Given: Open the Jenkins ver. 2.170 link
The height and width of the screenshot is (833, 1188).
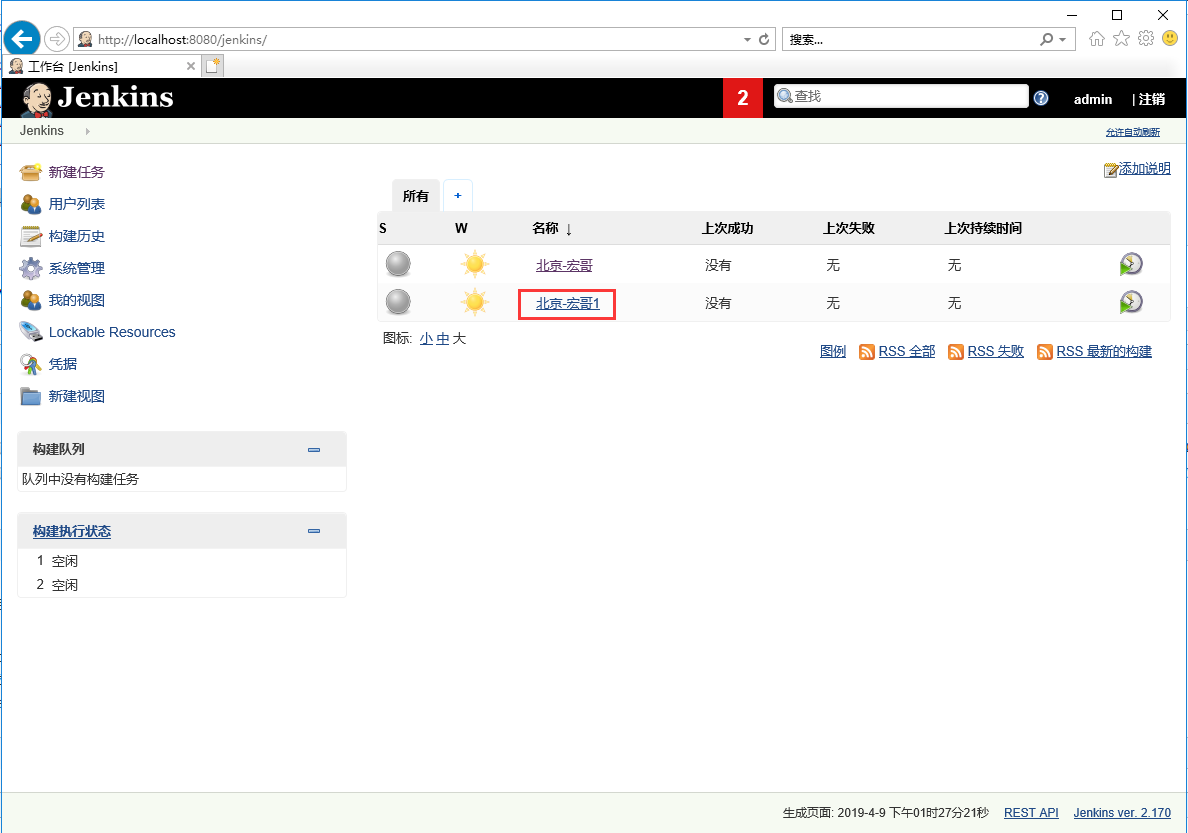Looking at the screenshot, I should point(1122,813).
